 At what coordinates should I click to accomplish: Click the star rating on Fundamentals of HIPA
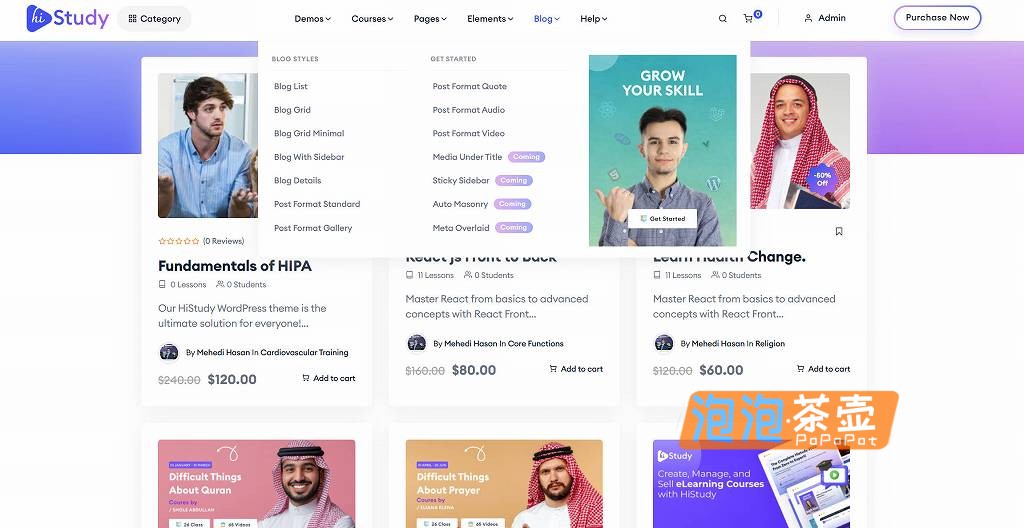[178, 241]
